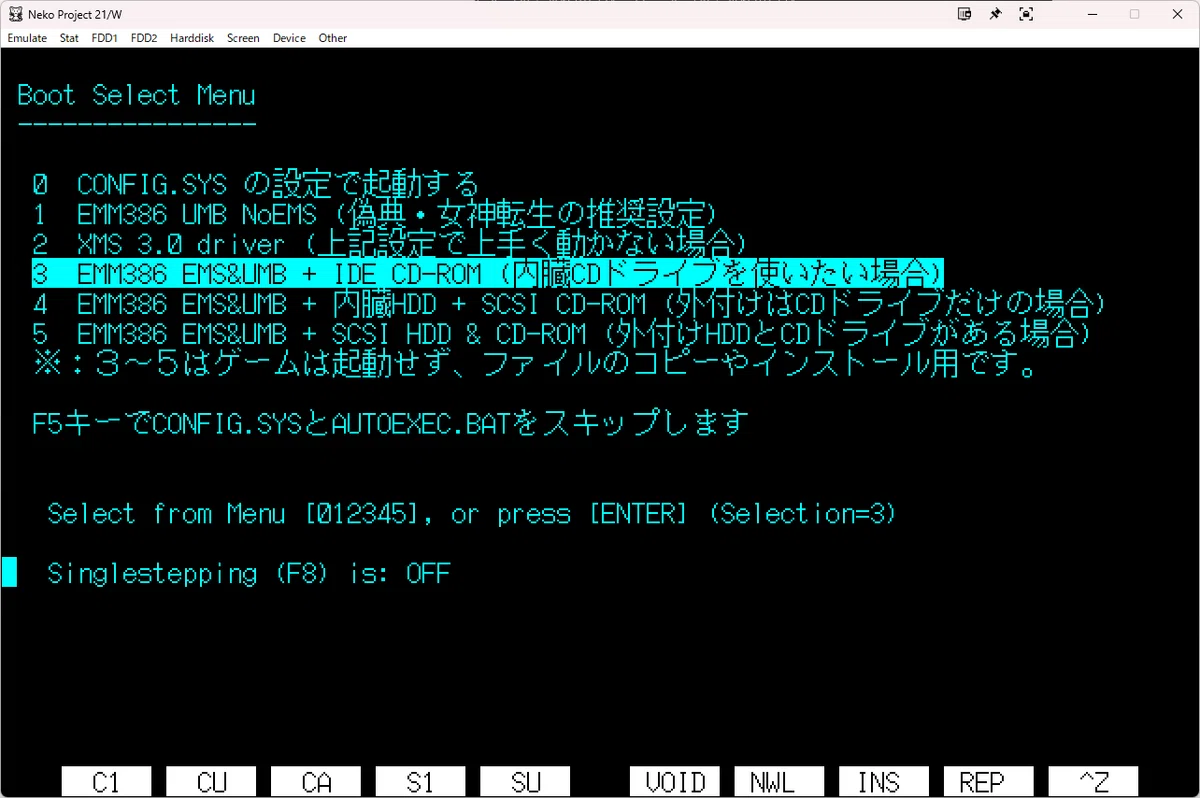
Task: Open the Device menu
Action: pyautogui.click(x=289, y=38)
